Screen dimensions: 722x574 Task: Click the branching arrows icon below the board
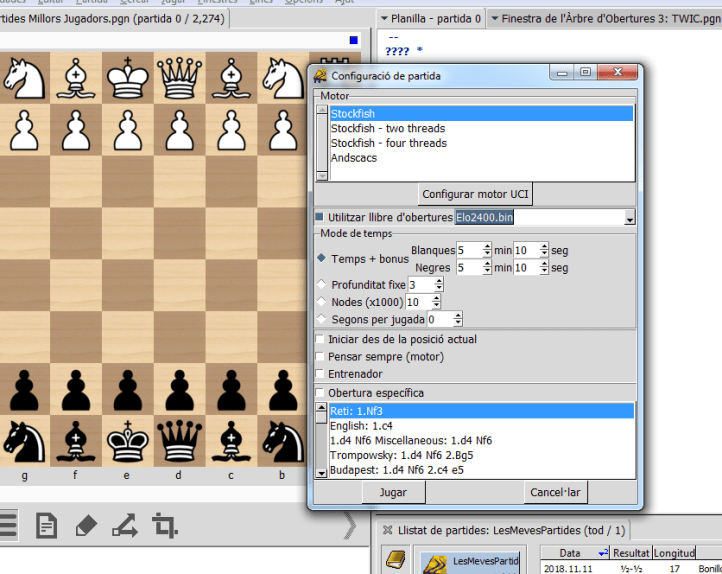click(125, 526)
